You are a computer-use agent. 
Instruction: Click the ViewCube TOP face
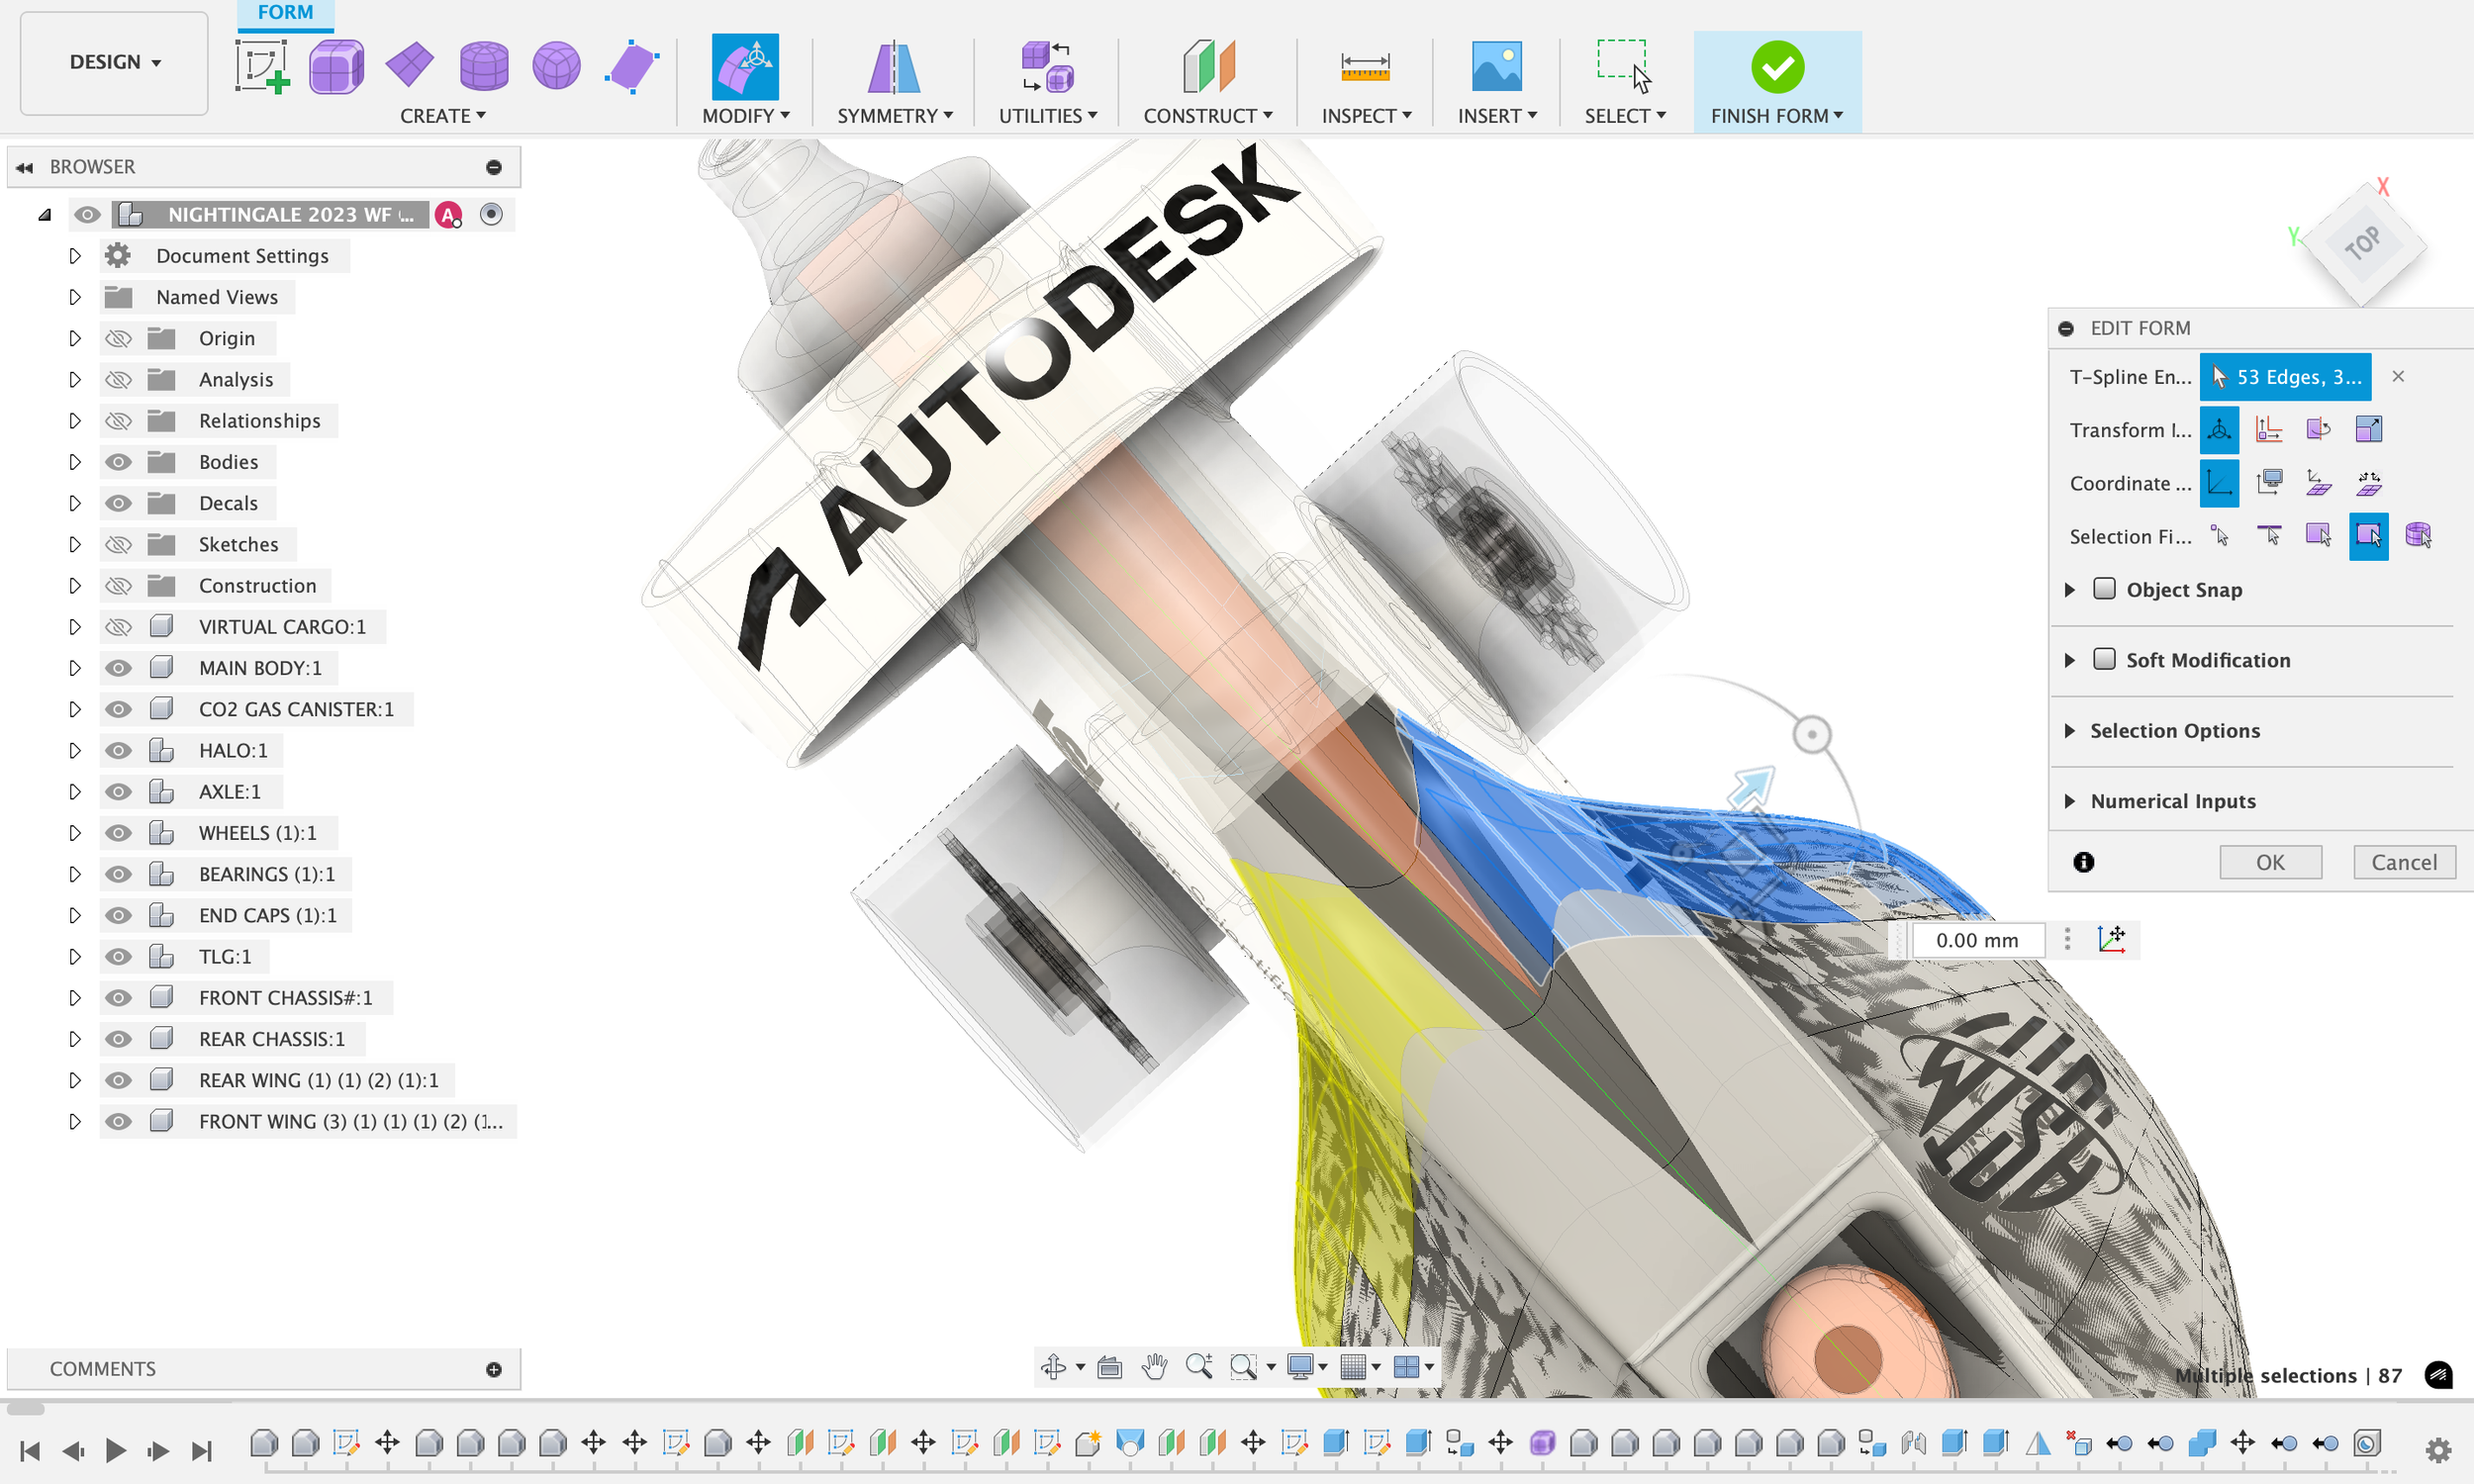tap(2362, 243)
